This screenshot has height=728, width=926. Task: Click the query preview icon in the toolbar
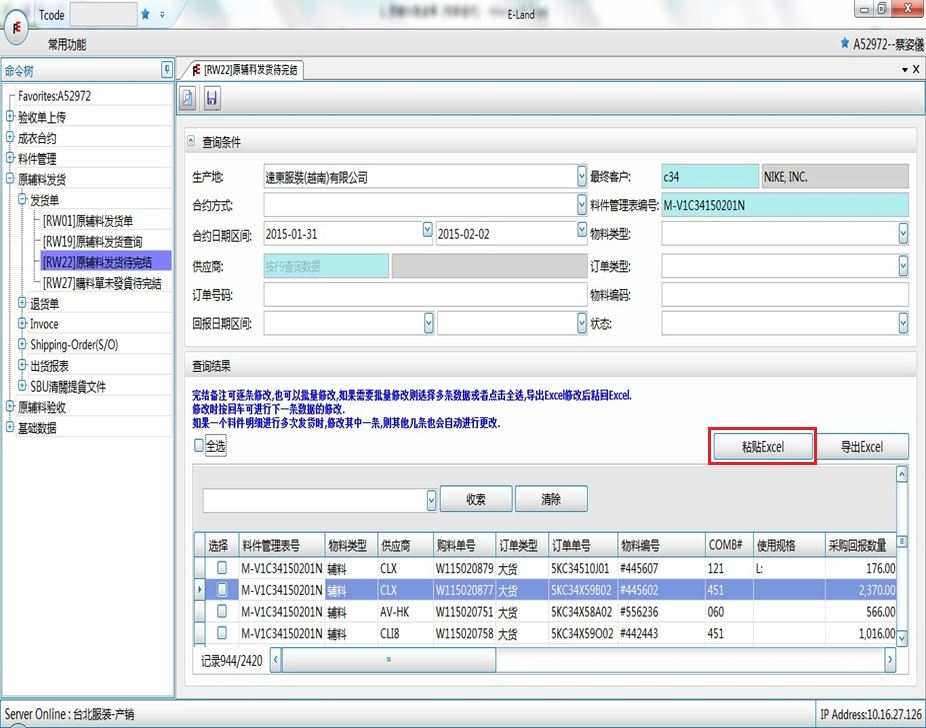[x=188, y=98]
